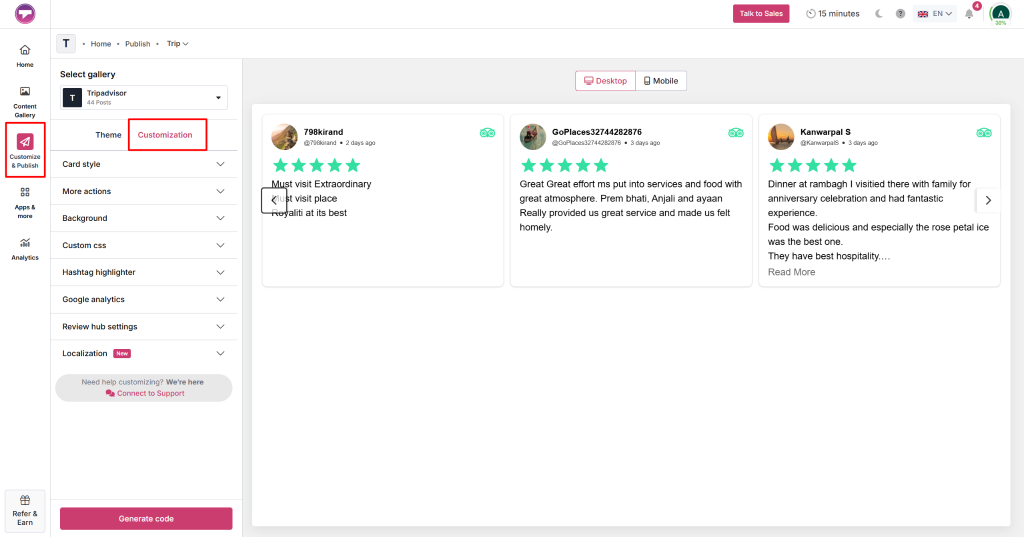Expand Hashtag highlighter section
The image size is (1024, 537).
click(144, 272)
